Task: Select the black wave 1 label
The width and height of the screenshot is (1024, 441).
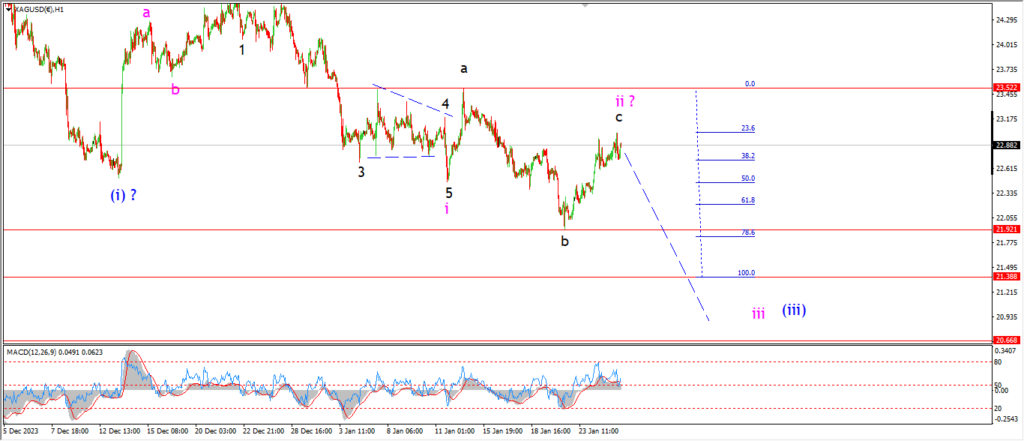Action: click(x=242, y=49)
